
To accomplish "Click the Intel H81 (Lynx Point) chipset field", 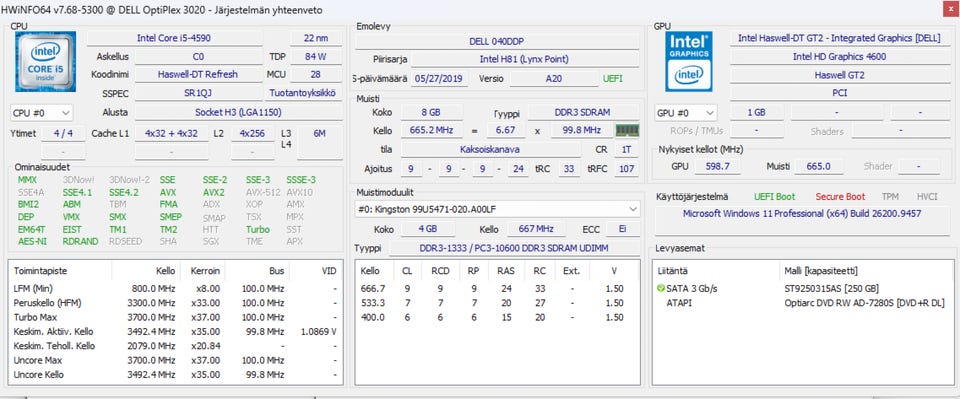I will click(524, 59).
